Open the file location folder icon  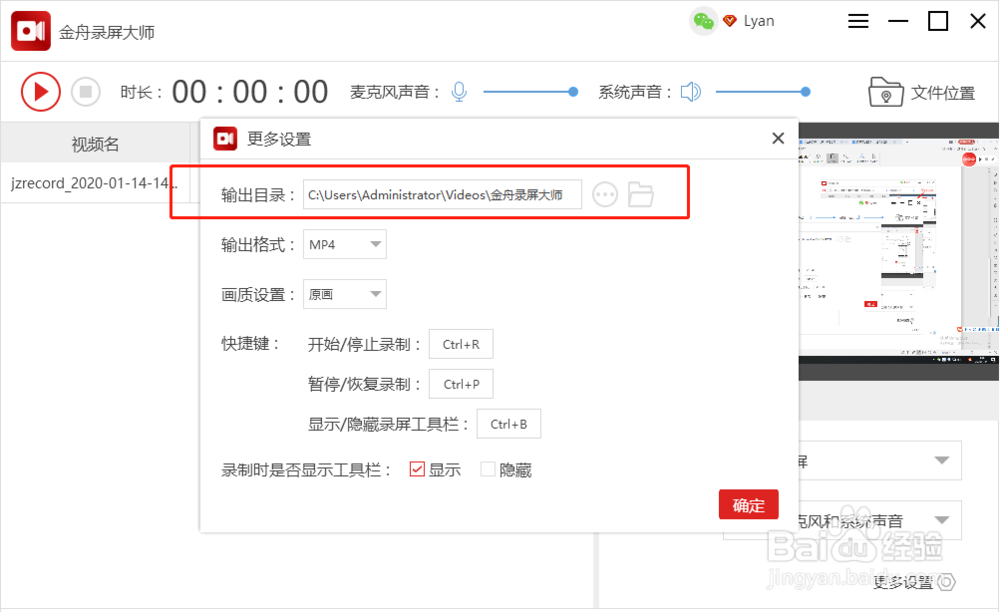tap(885, 92)
